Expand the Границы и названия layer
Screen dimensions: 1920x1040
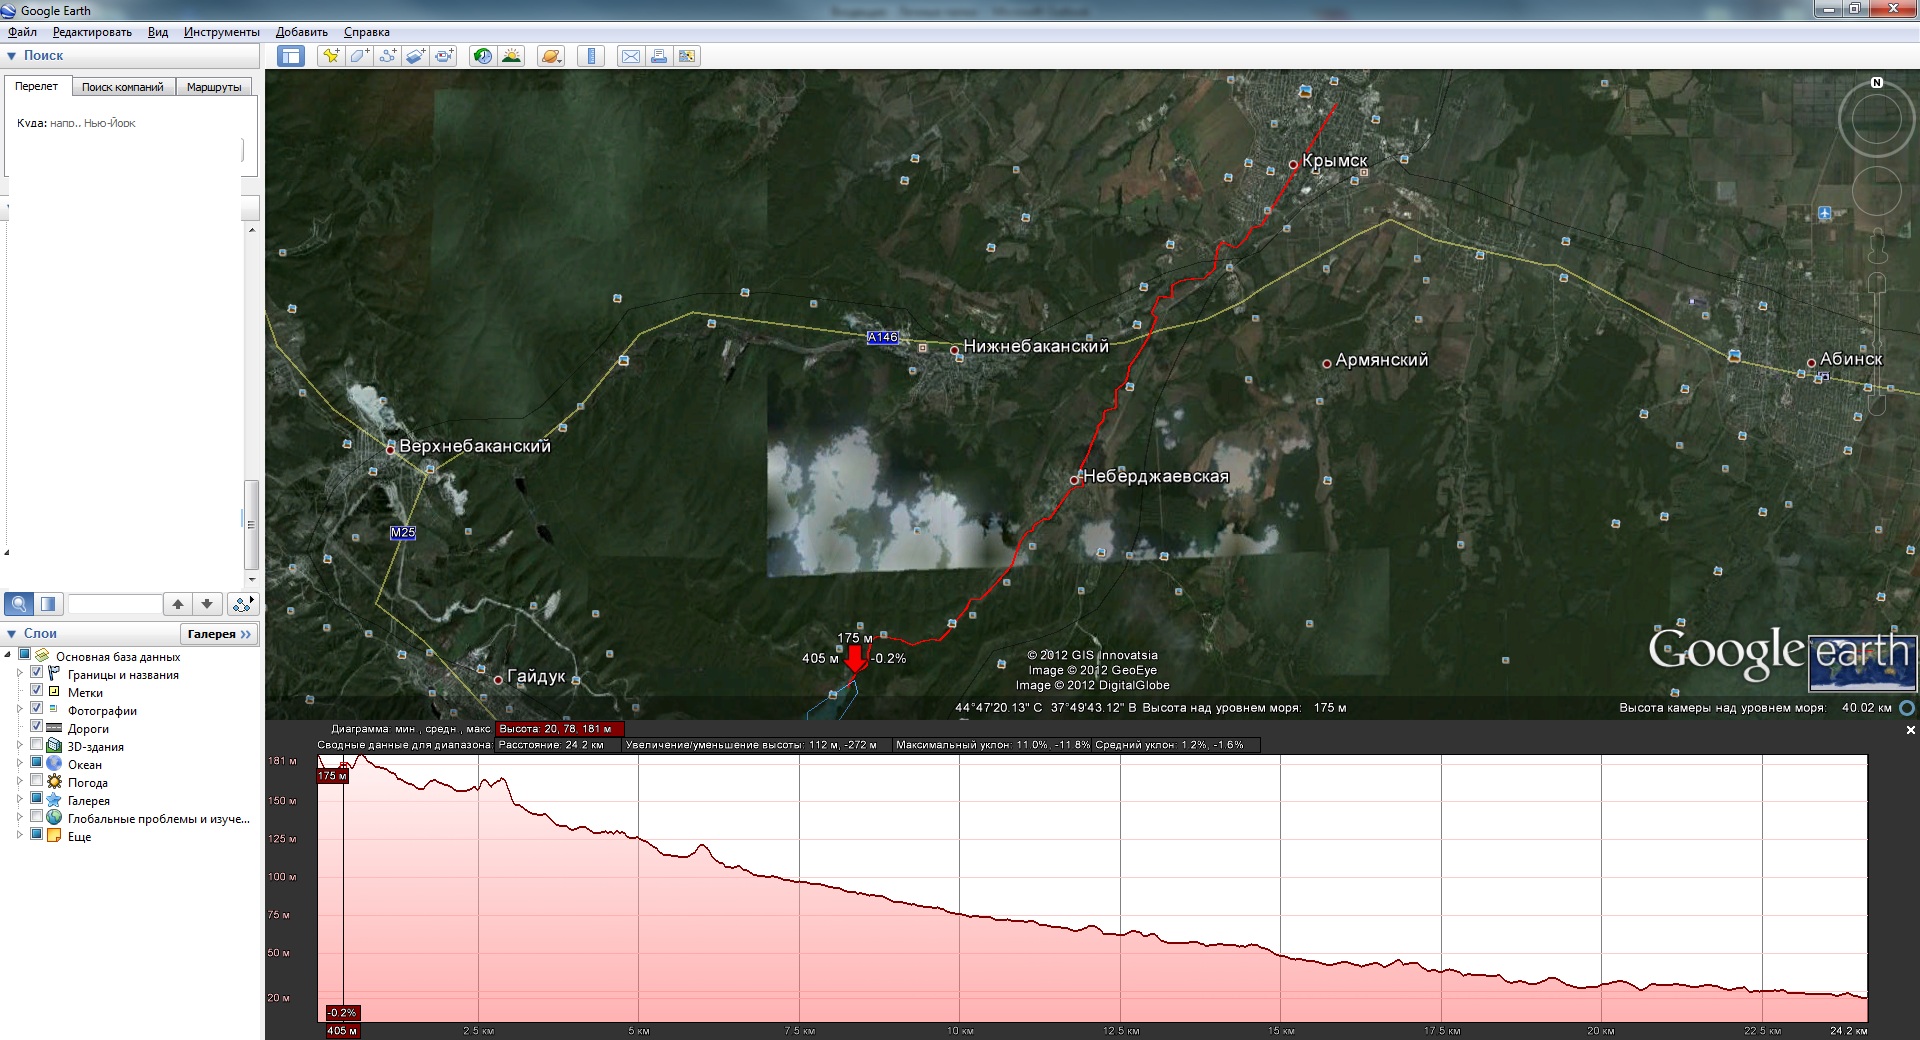(x=20, y=674)
